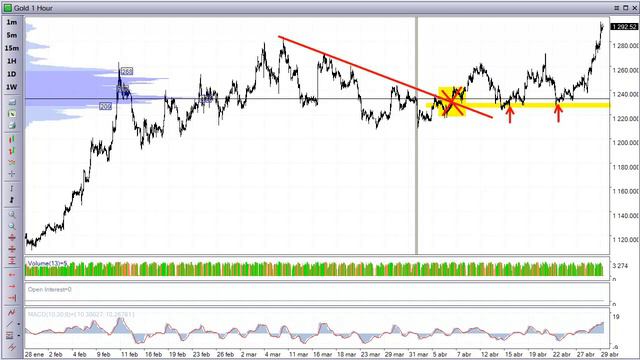Image resolution: width=640 pixels, height=360 pixels.
Task: Click the 29 abr date label
Action: (610, 354)
